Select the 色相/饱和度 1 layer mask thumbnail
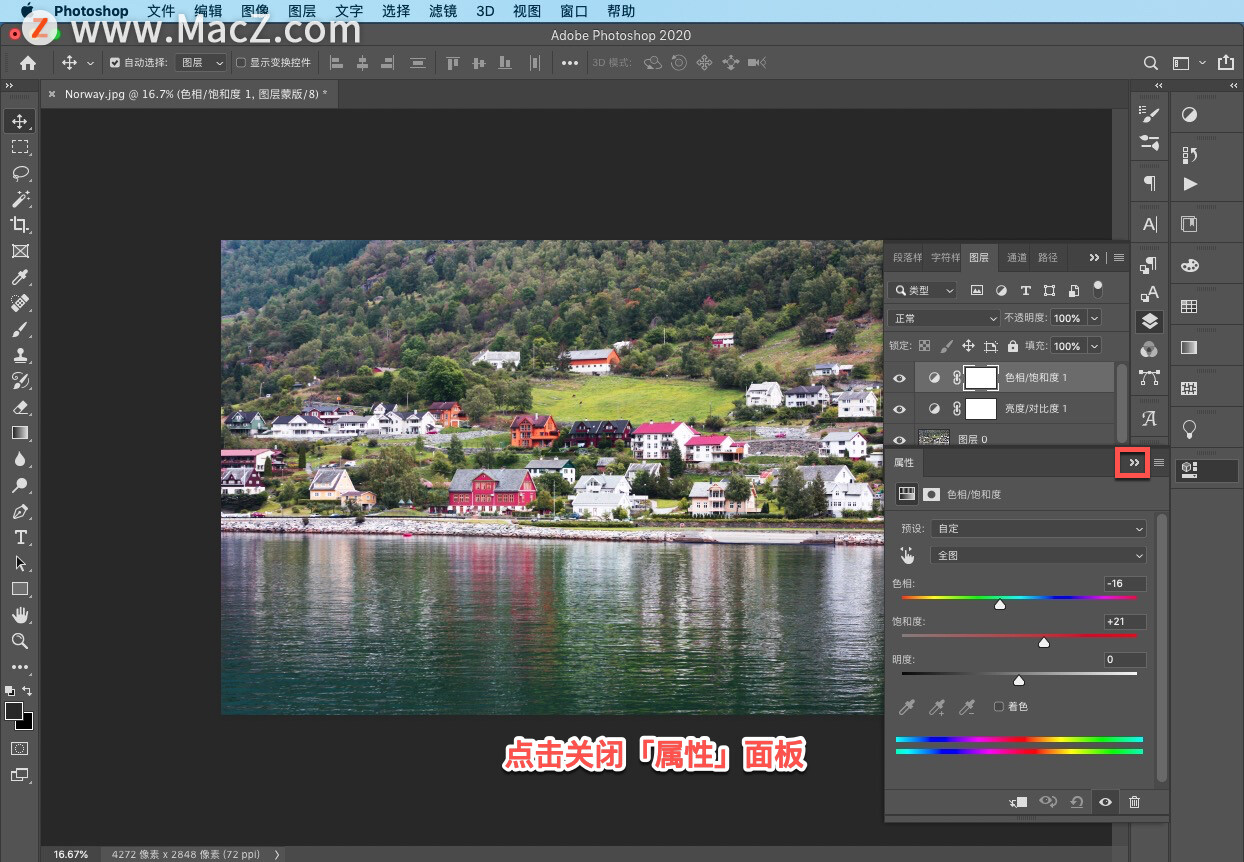This screenshot has width=1244, height=862. click(981, 378)
